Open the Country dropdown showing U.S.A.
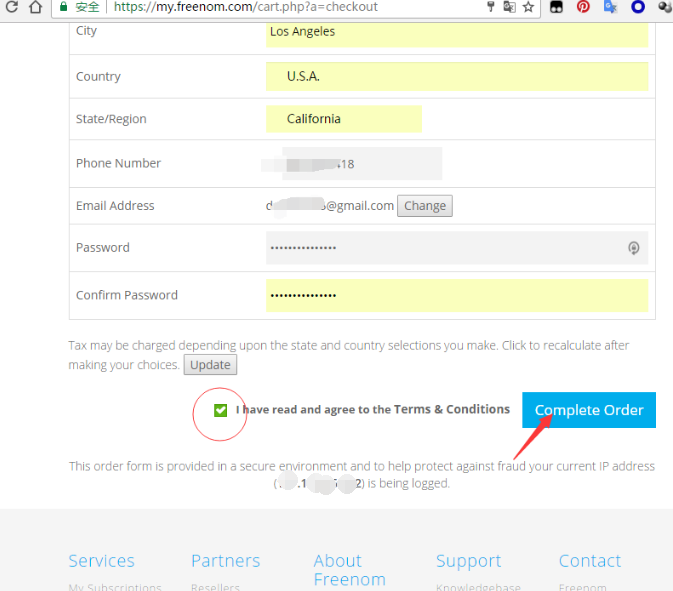Image resolution: width=673 pixels, height=591 pixels. pyautogui.click(x=457, y=76)
